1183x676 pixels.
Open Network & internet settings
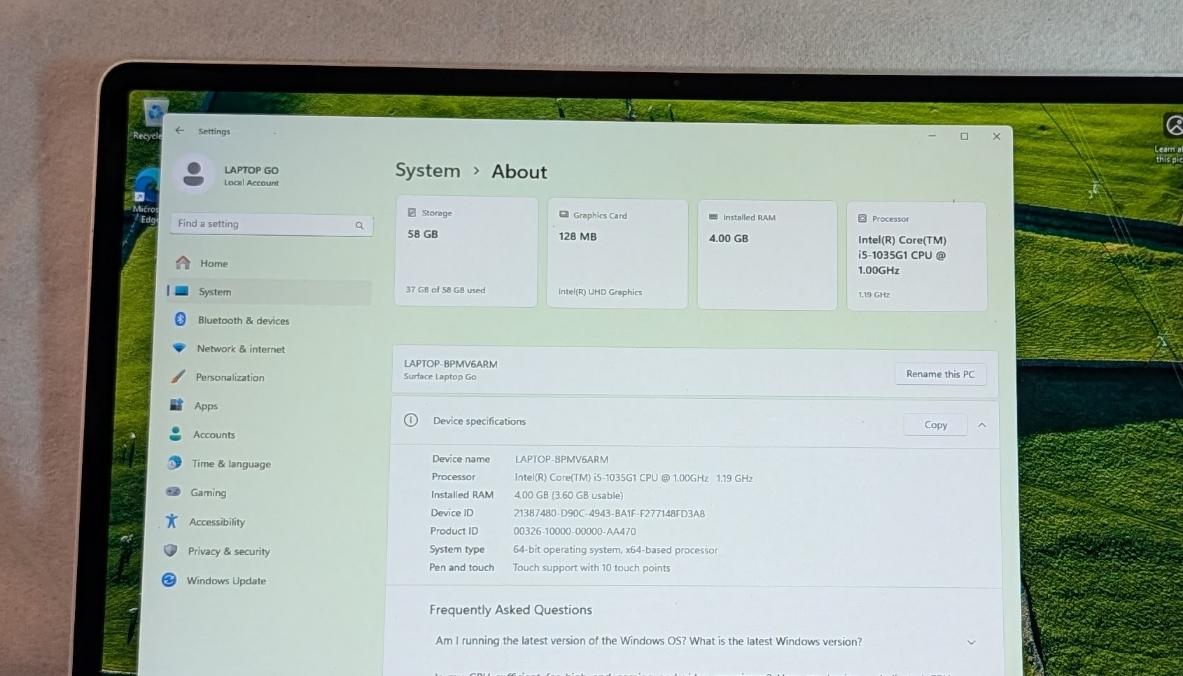click(x=240, y=349)
